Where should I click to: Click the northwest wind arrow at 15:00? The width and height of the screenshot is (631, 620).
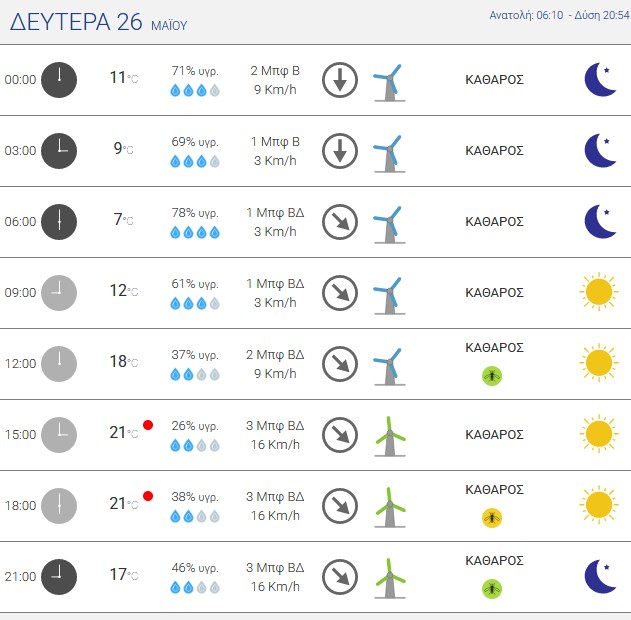[x=340, y=435]
